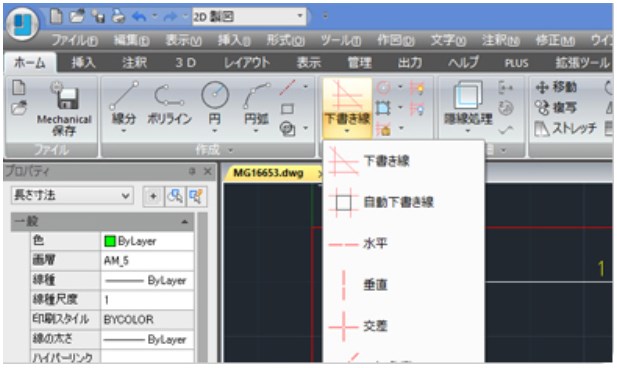This screenshot has height=368, width=617.
Task: Open the 文字 menu
Action: coord(449,40)
